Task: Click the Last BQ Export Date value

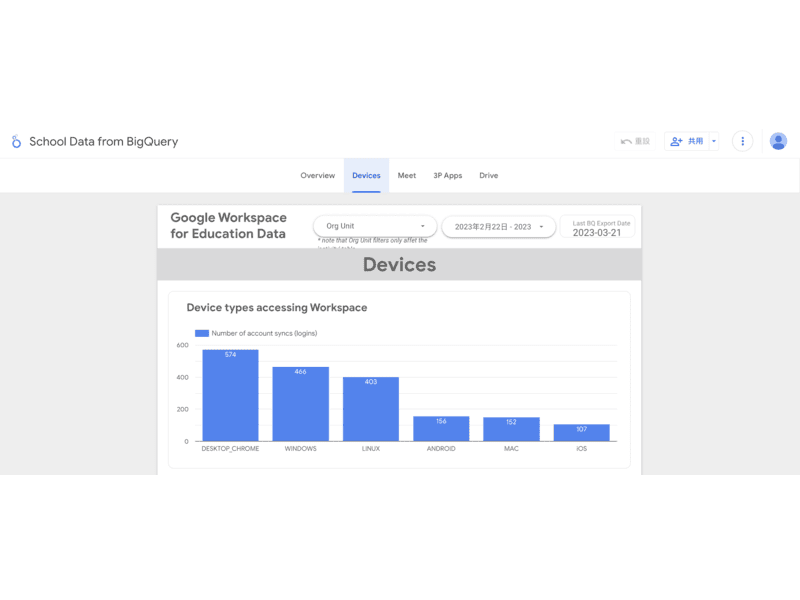Action: coord(597,233)
